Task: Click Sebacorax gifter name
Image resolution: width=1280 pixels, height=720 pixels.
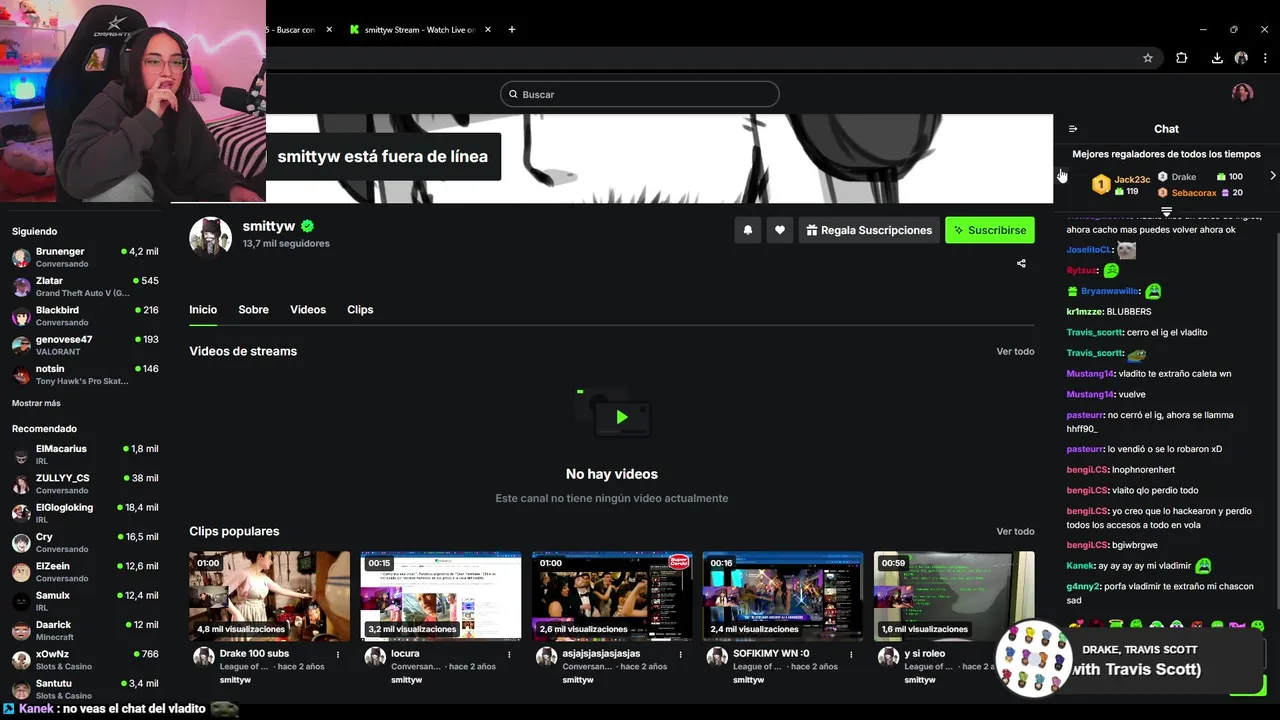Action: coord(1194,193)
